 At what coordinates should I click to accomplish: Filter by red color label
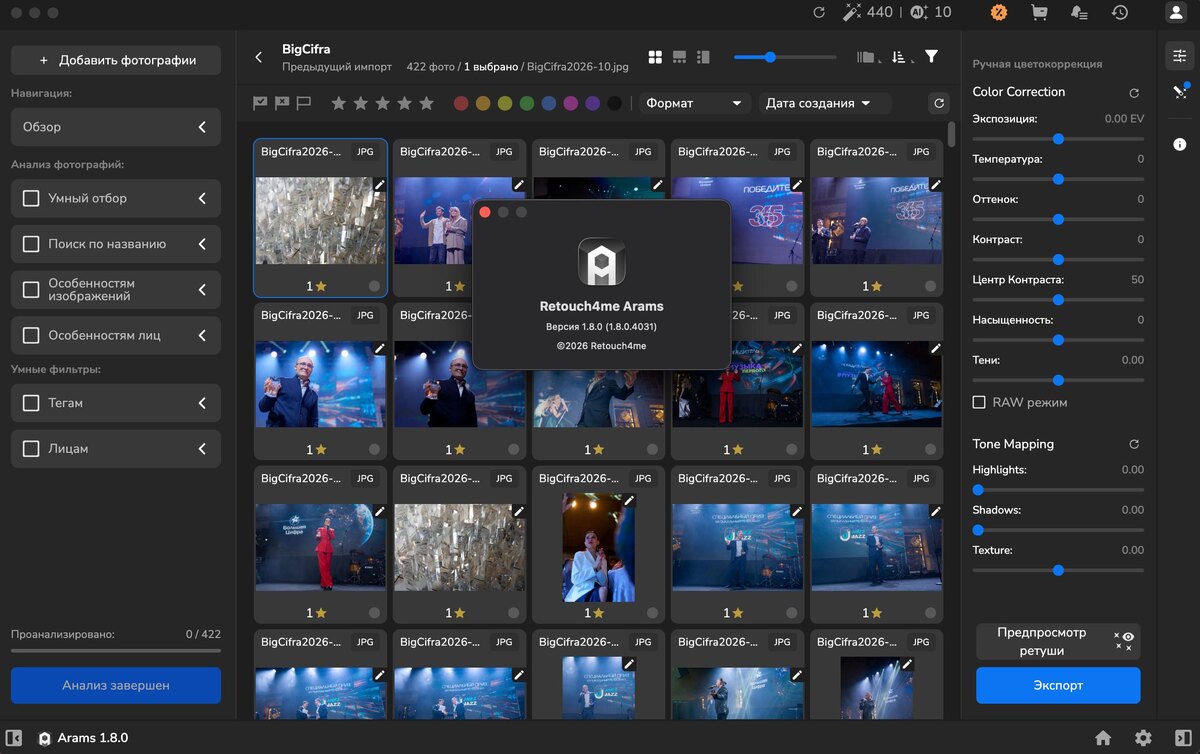(461, 103)
